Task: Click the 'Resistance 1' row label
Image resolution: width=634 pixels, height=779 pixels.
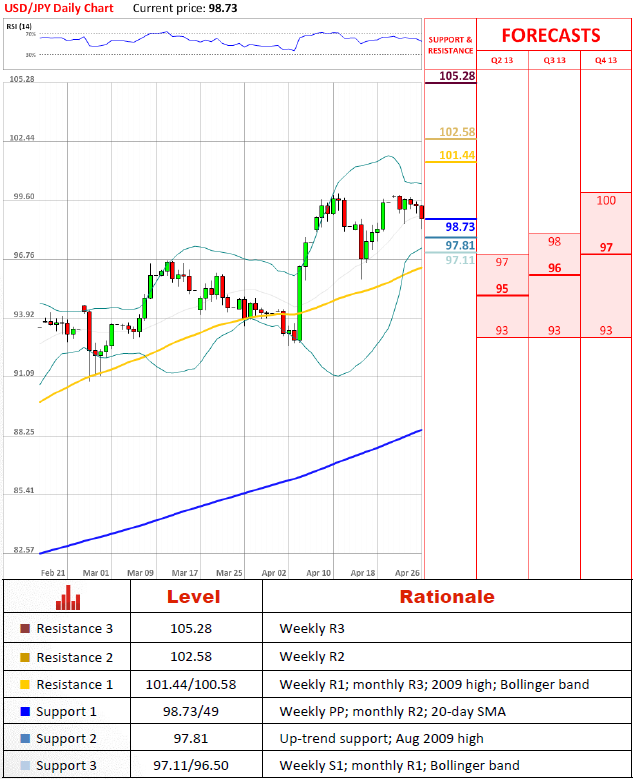Action: (75, 685)
